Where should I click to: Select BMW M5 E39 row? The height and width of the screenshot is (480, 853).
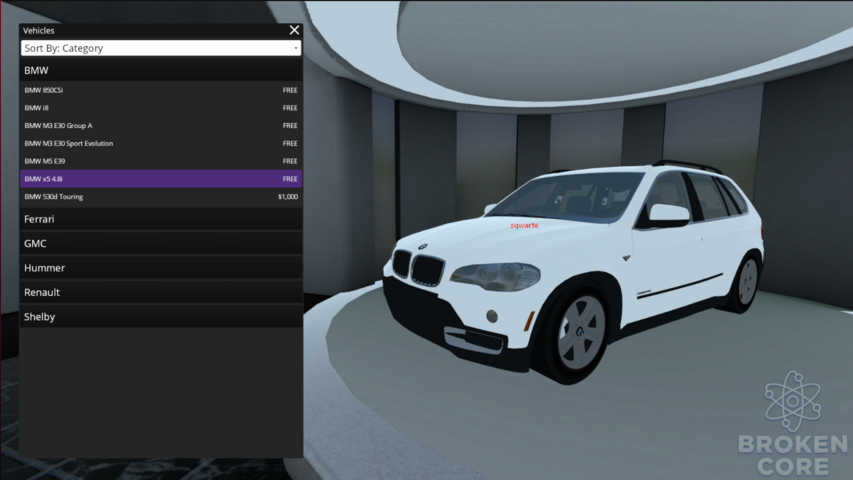tap(161, 161)
